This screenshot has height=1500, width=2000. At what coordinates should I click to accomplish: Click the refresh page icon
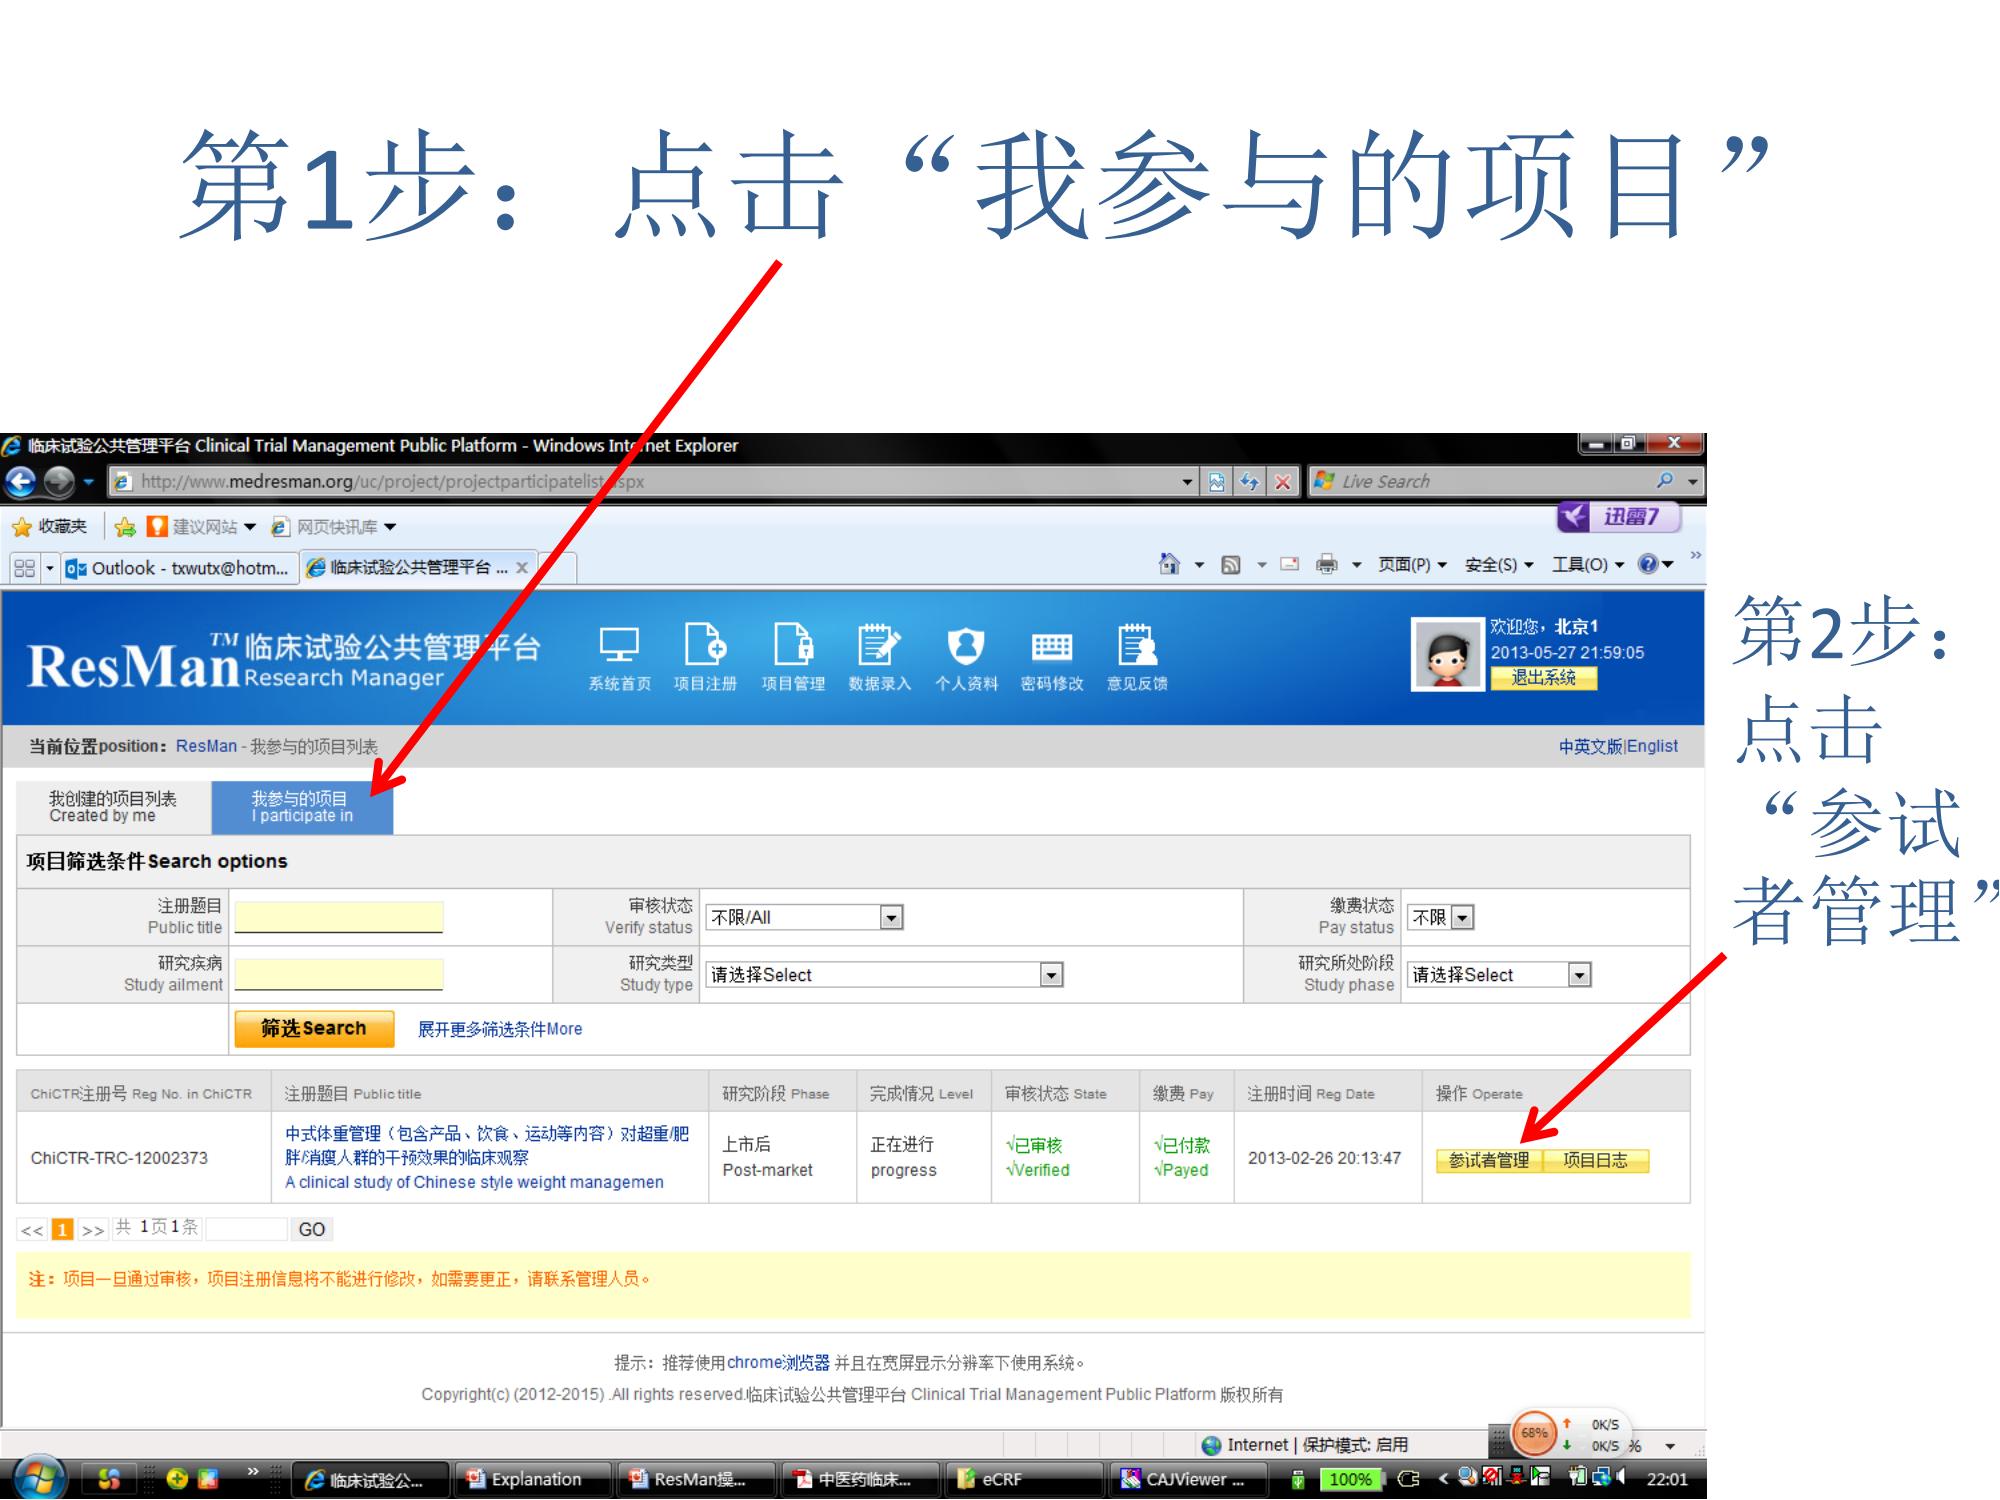coord(1250,482)
